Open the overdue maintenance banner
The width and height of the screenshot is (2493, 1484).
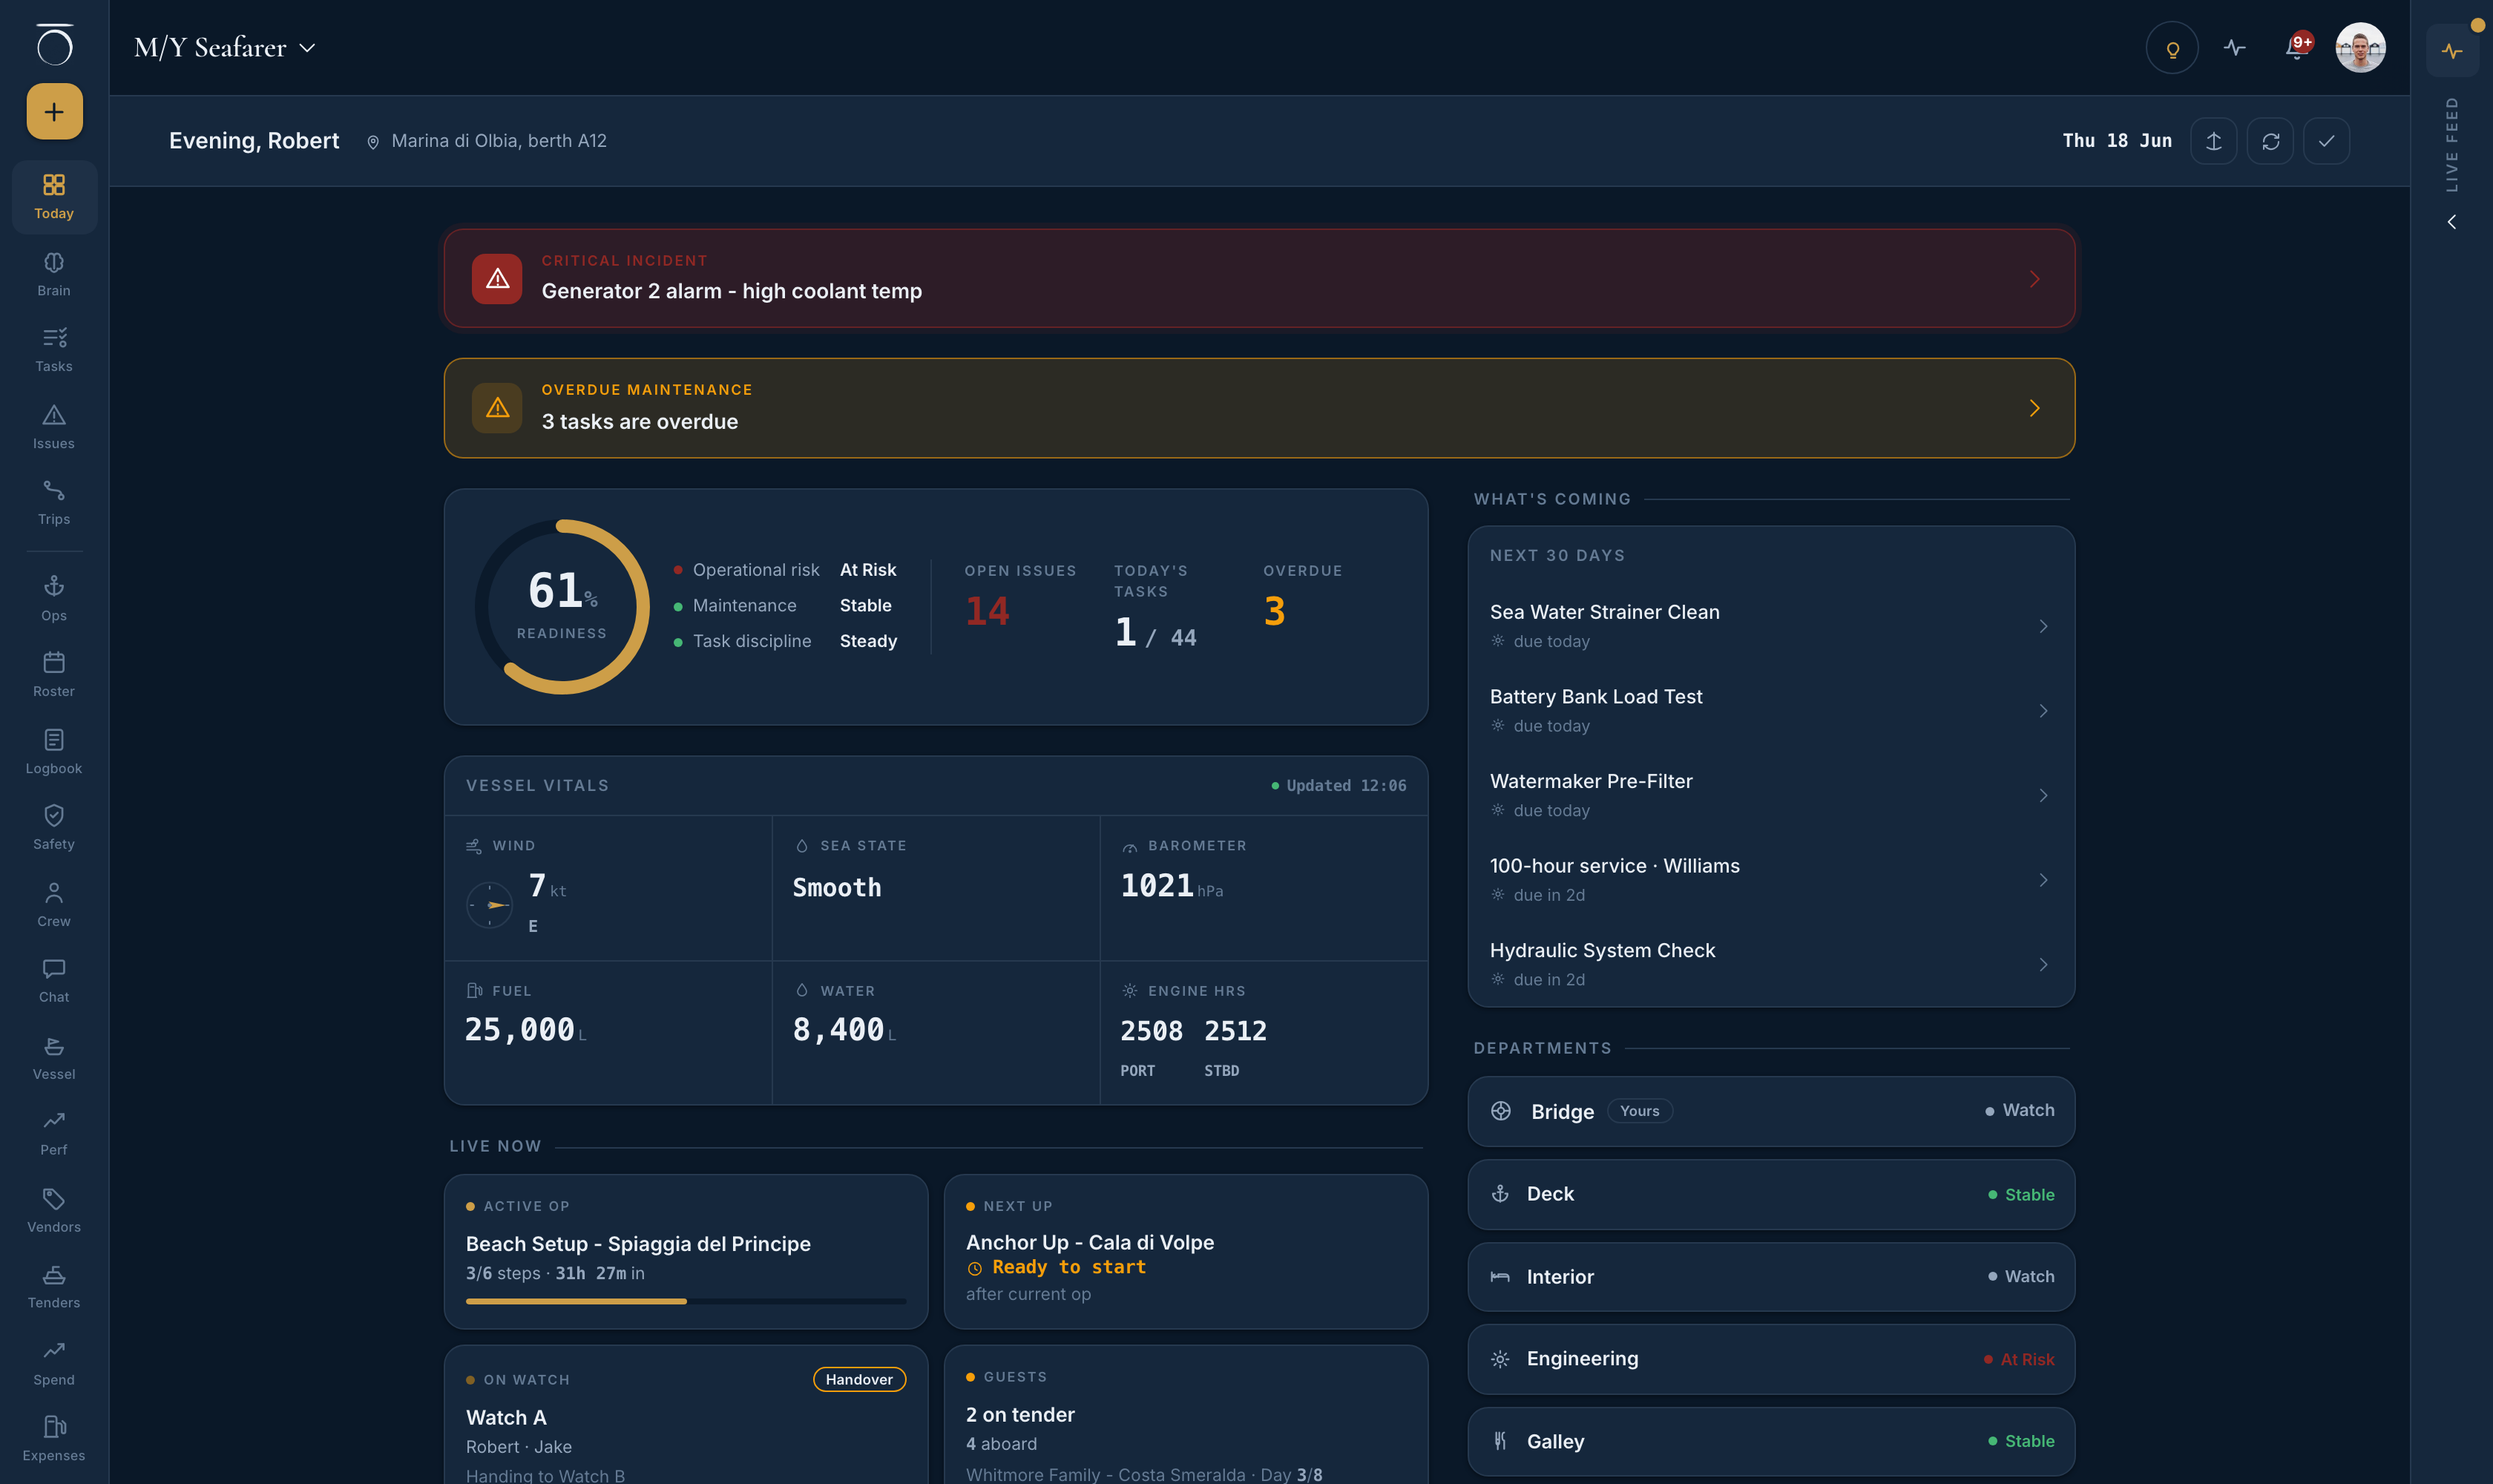1259,408
